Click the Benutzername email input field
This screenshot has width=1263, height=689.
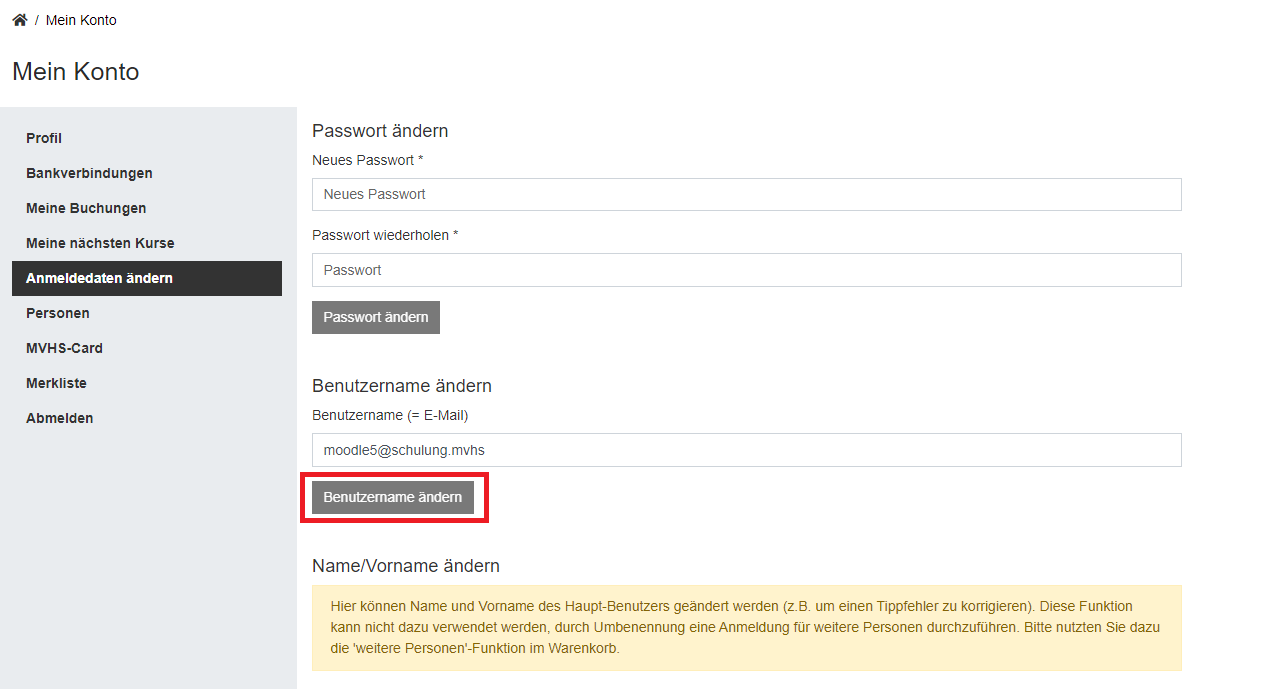pos(747,450)
